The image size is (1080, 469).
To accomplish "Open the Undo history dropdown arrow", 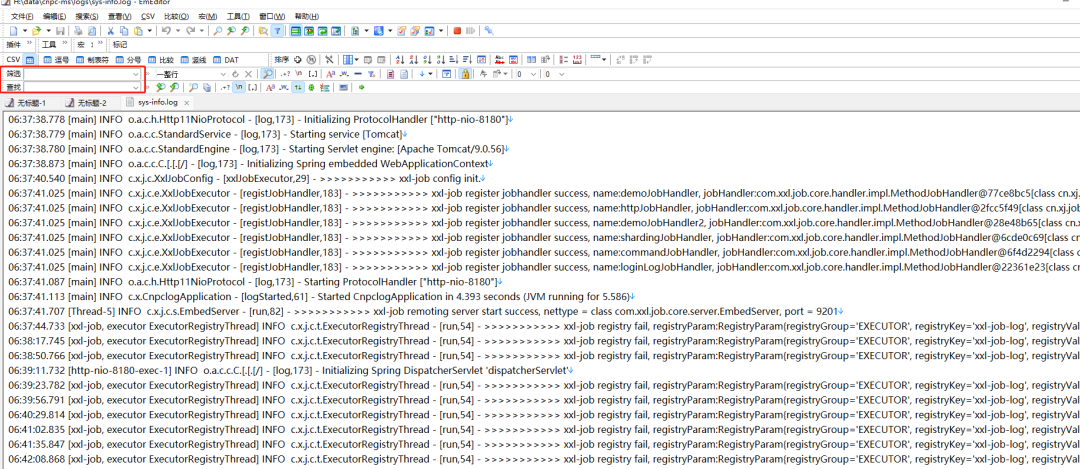I will click(x=178, y=30).
